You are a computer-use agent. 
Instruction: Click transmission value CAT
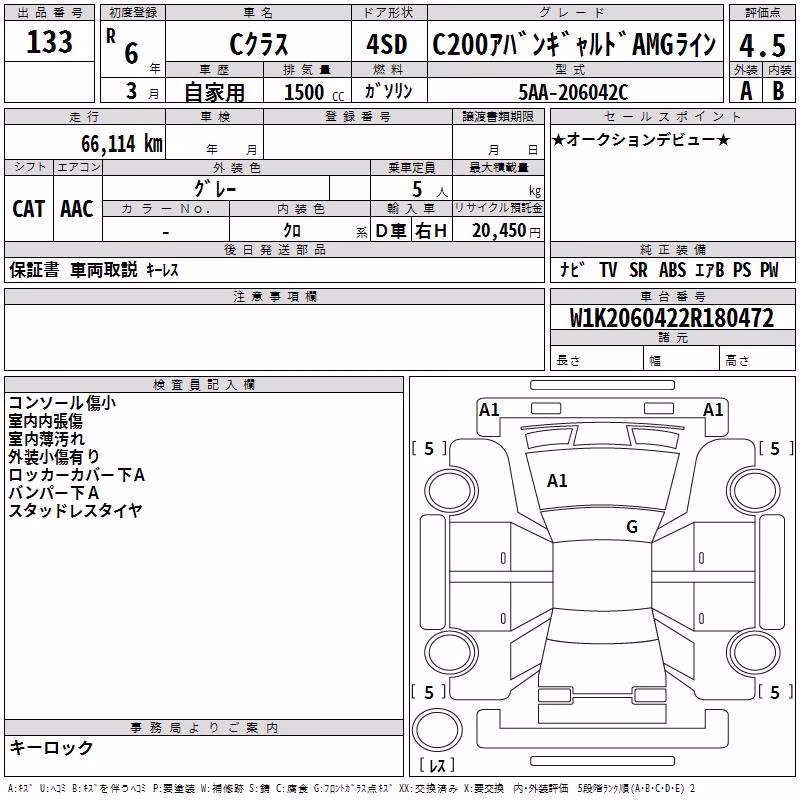pyautogui.click(x=29, y=209)
